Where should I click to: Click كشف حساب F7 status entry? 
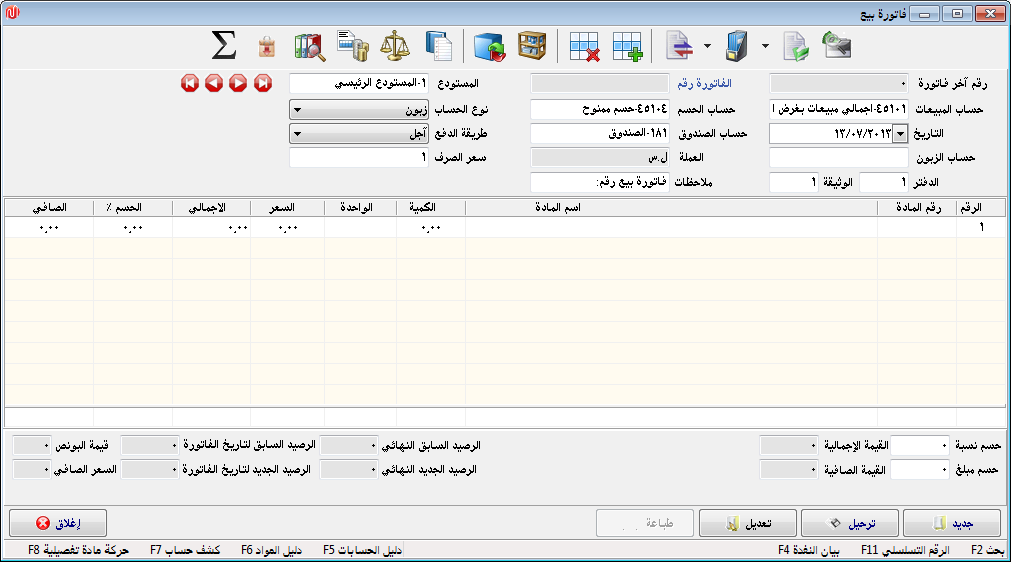(185, 550)
